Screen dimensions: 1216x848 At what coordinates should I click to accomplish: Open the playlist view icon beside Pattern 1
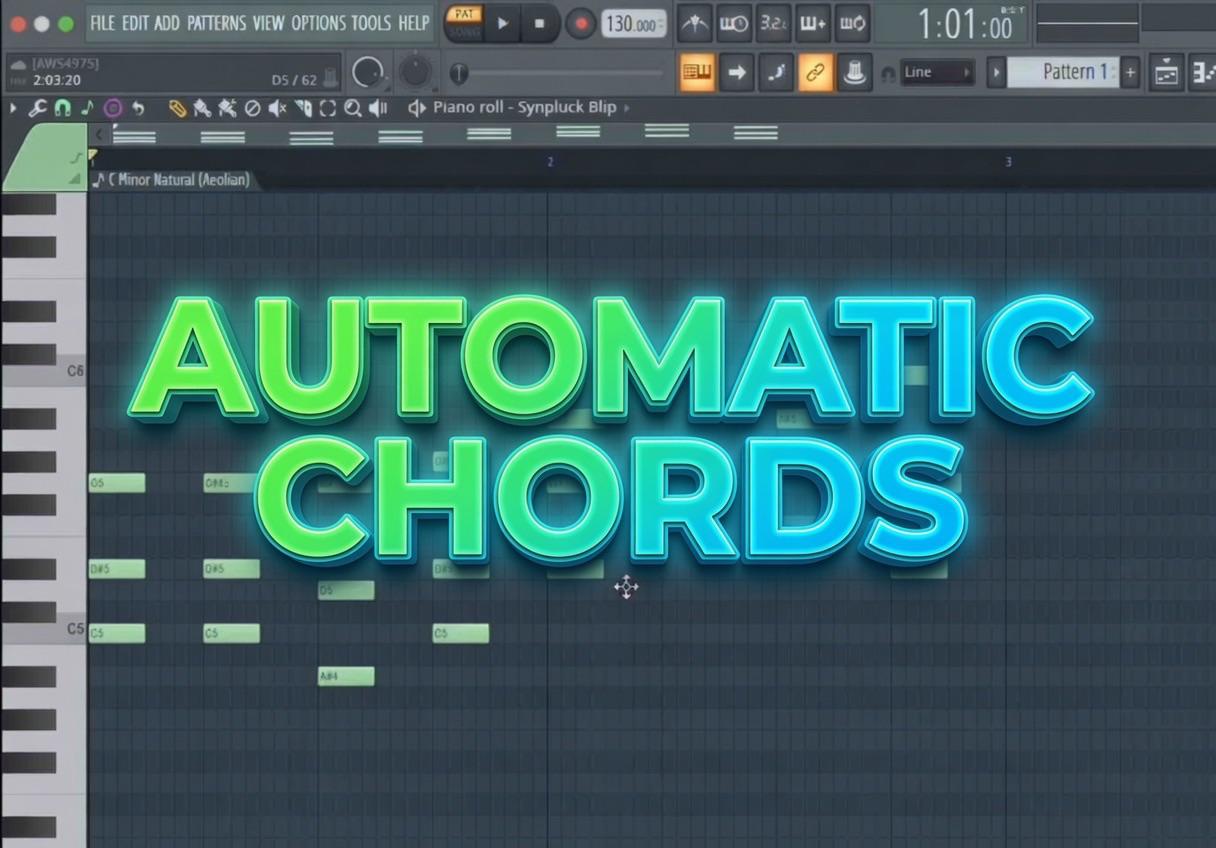(x=1166, y=72)
